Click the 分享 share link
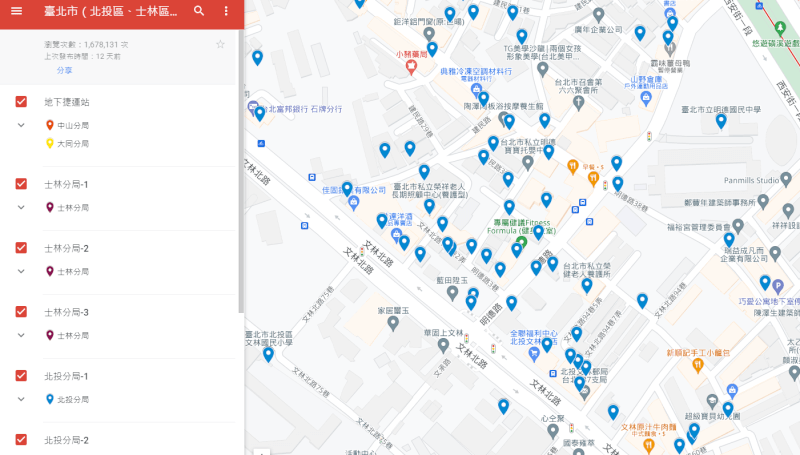 point(64,70)
